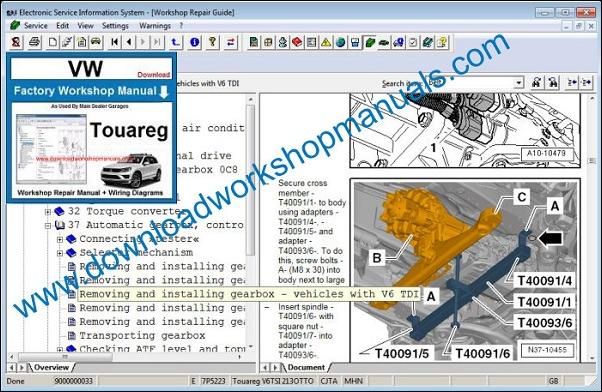This screenshot has width=602, height=392.
Task: Click the yellow help question icon at toolbar end
Action: point(442,42)
